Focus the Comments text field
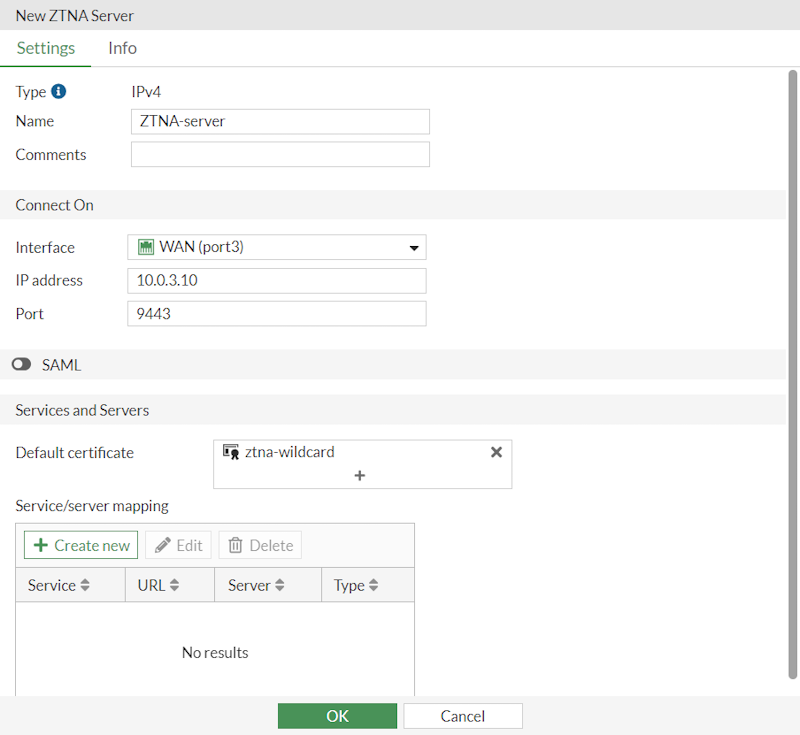Image resolution: width=800 pixels, height=735 pixels. coord(280,155)
